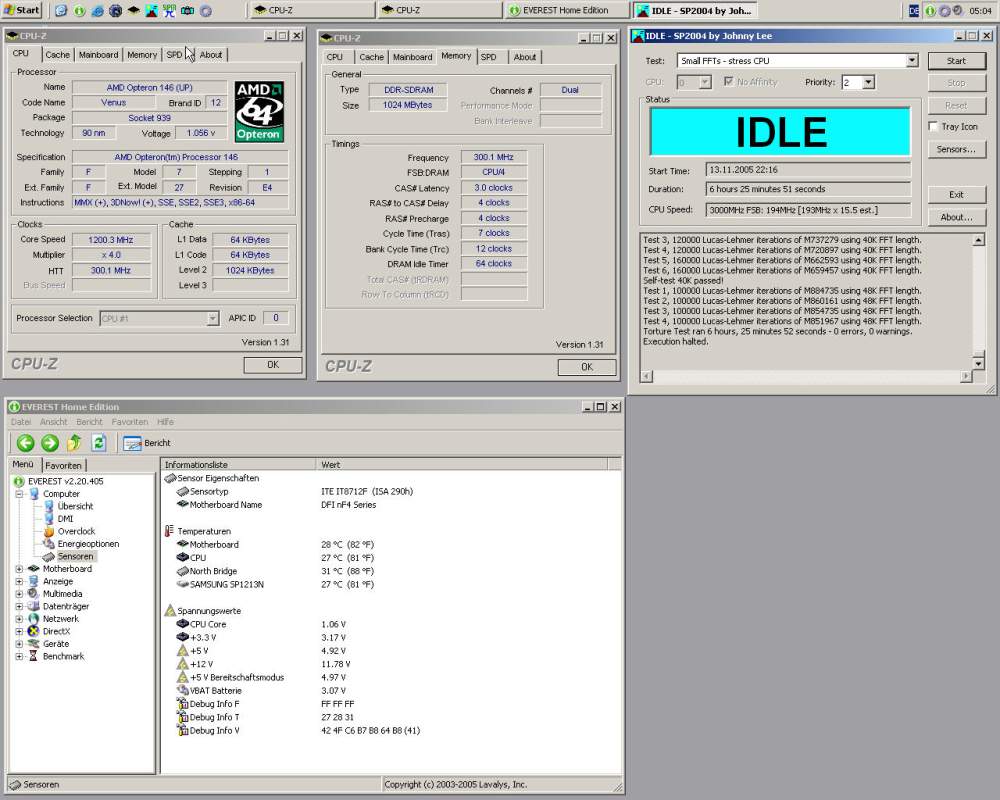Click the SP2004 log scroll-down arrow
The image size is (1000, 800).
978,364
